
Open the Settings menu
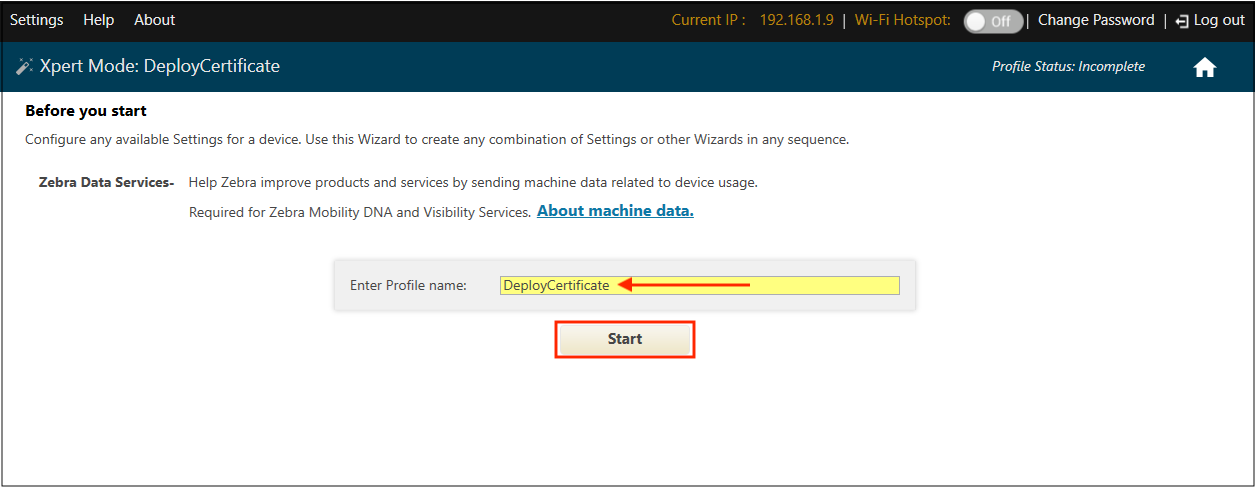point(36,20)
